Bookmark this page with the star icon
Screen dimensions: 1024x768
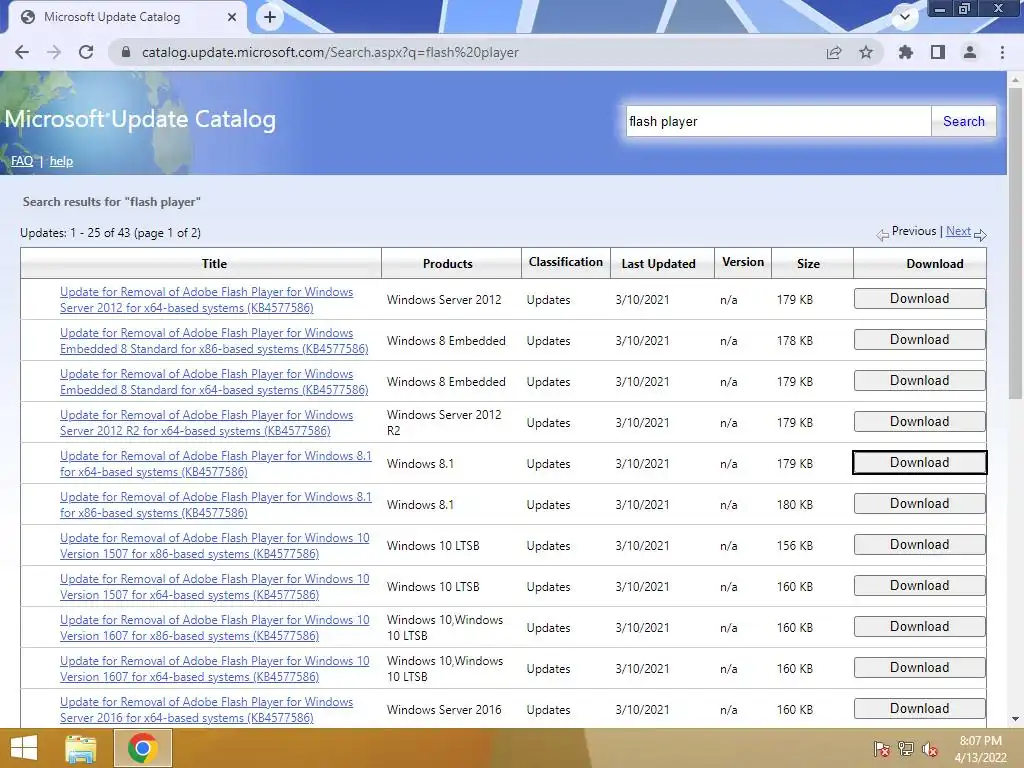coord(866,52)
